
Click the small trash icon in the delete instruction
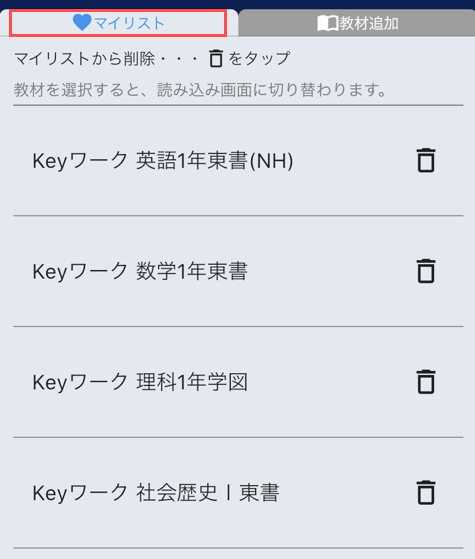point(216,58)
